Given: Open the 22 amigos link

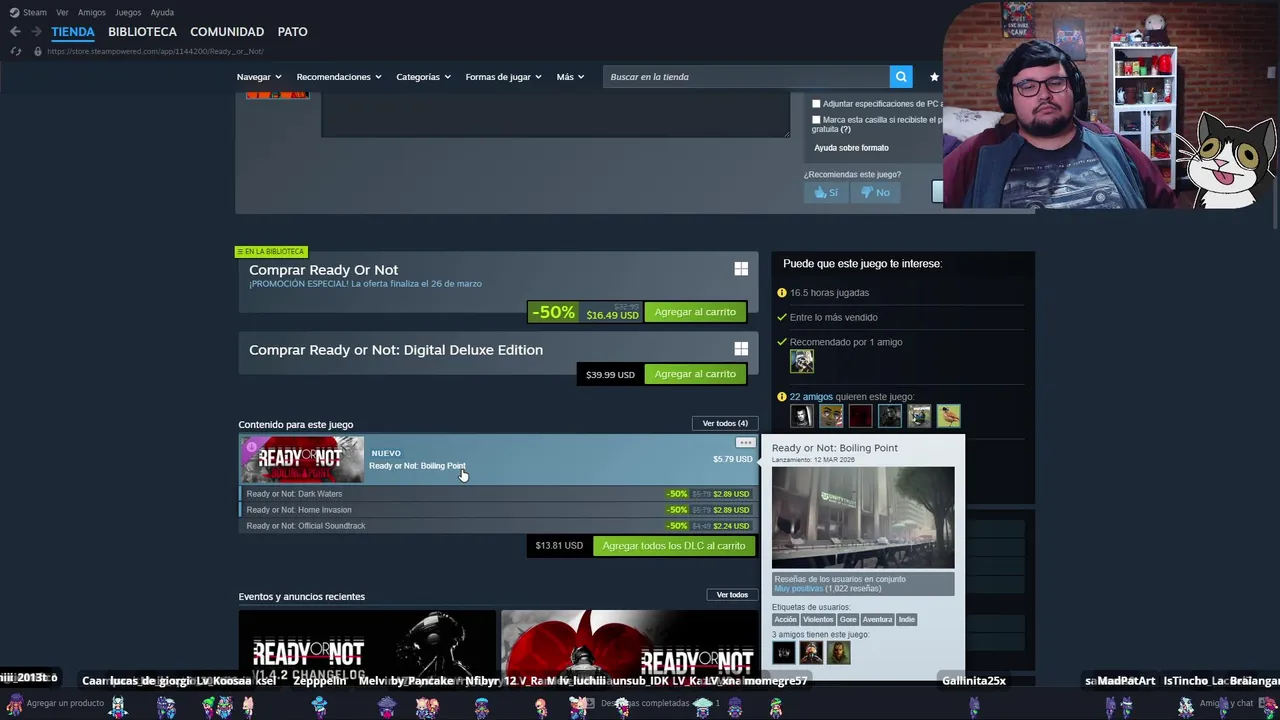Looking at the screenshot, I should coord(811,397).
